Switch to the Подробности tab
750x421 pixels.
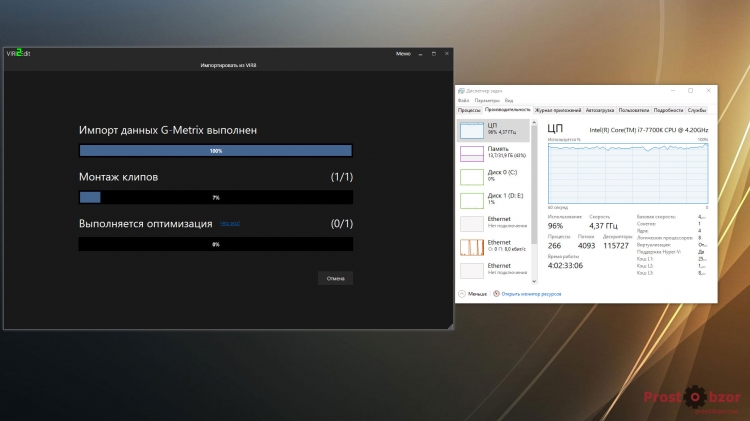pos(668,110)
